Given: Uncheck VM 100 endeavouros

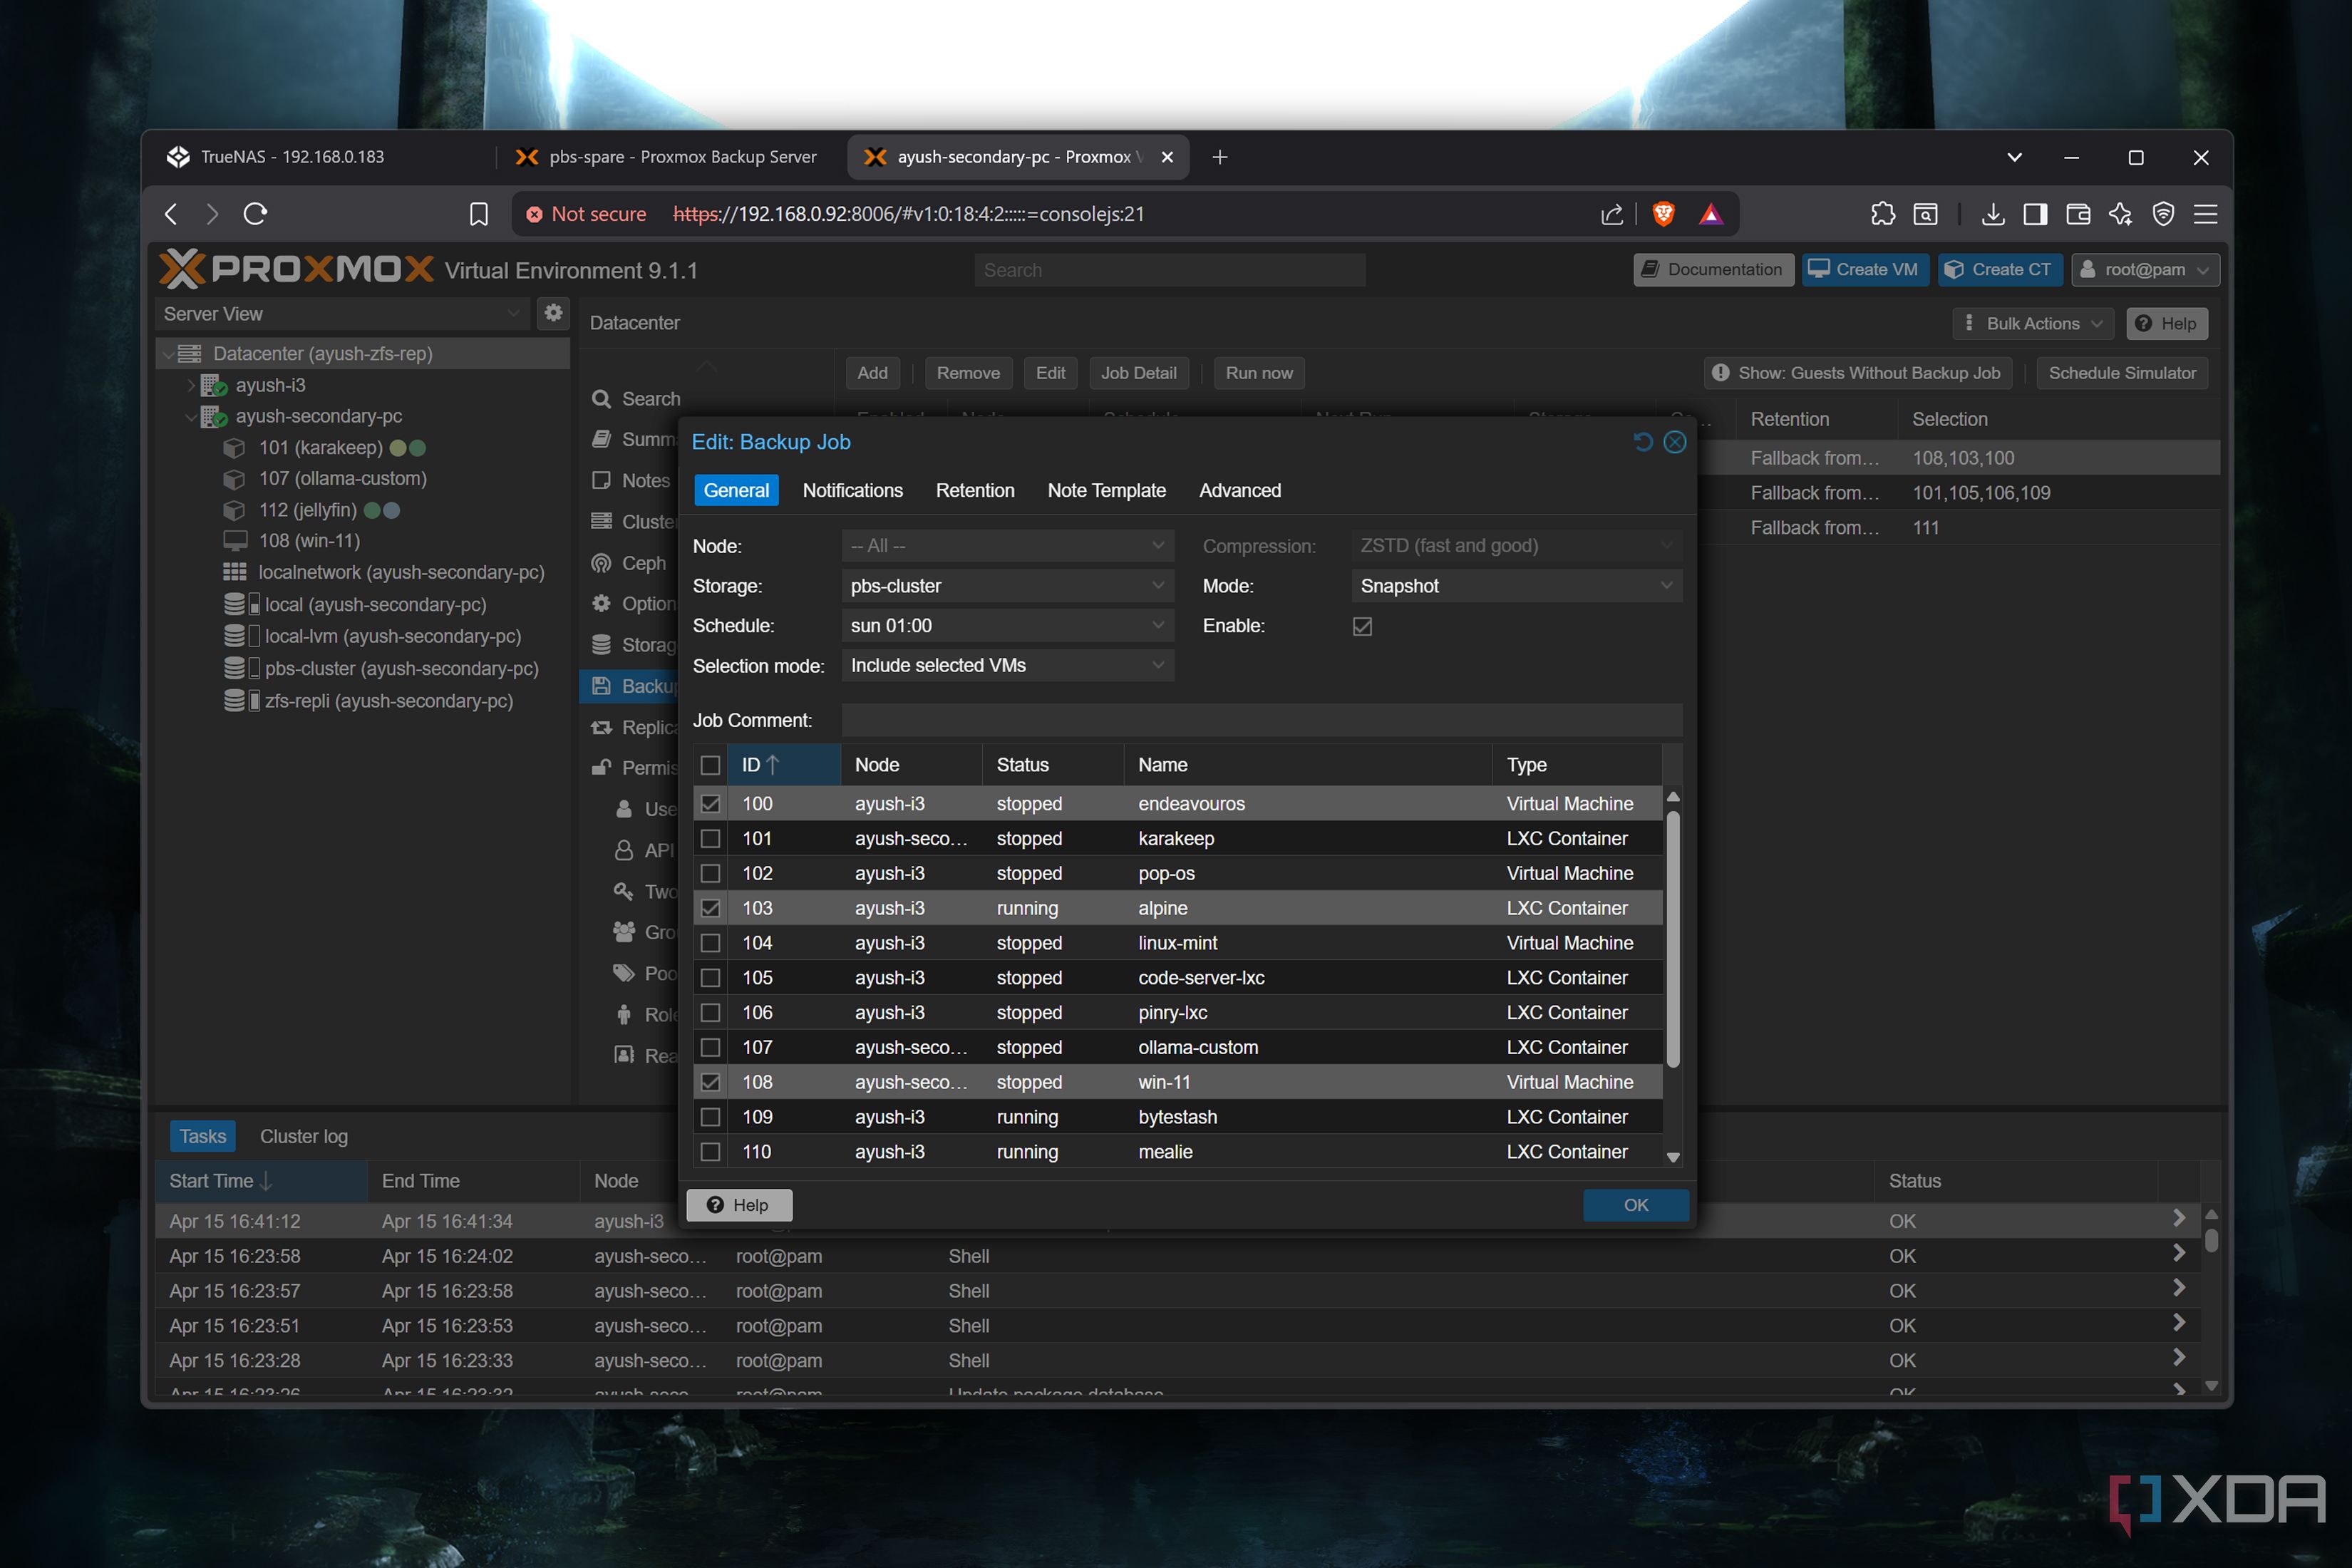Looking at the screenshot, I should [x=710, y=804].
